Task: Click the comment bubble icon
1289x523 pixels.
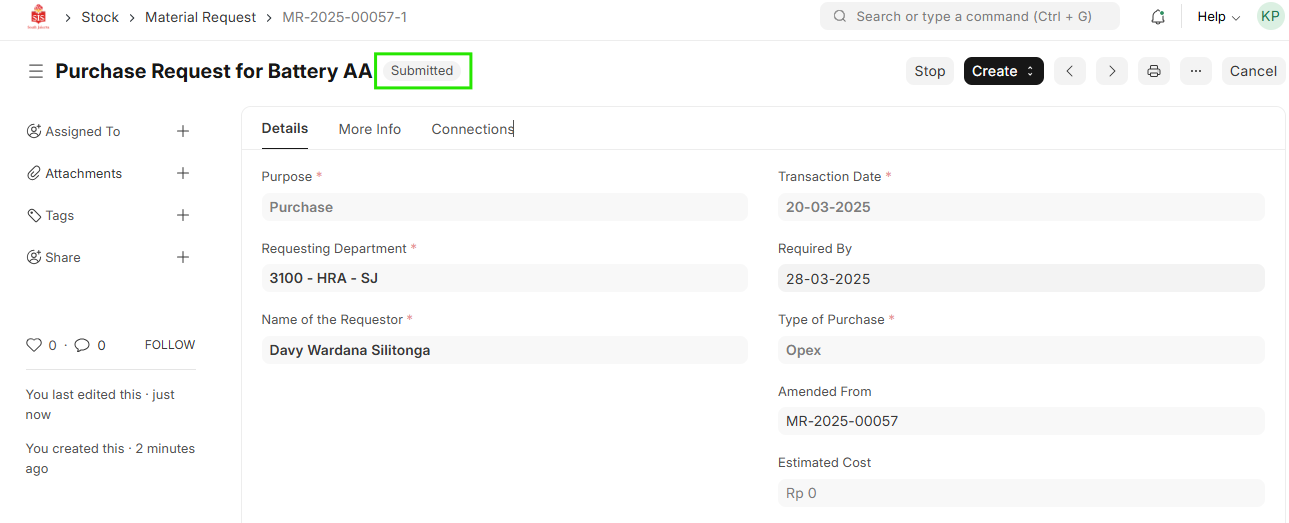Action: 82,345
